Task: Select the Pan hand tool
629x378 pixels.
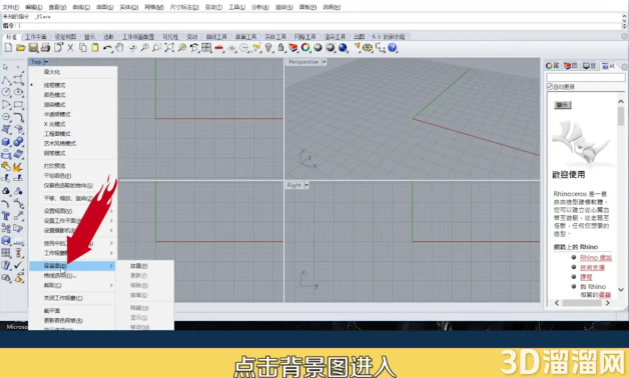Action: (x=119, y=48)
